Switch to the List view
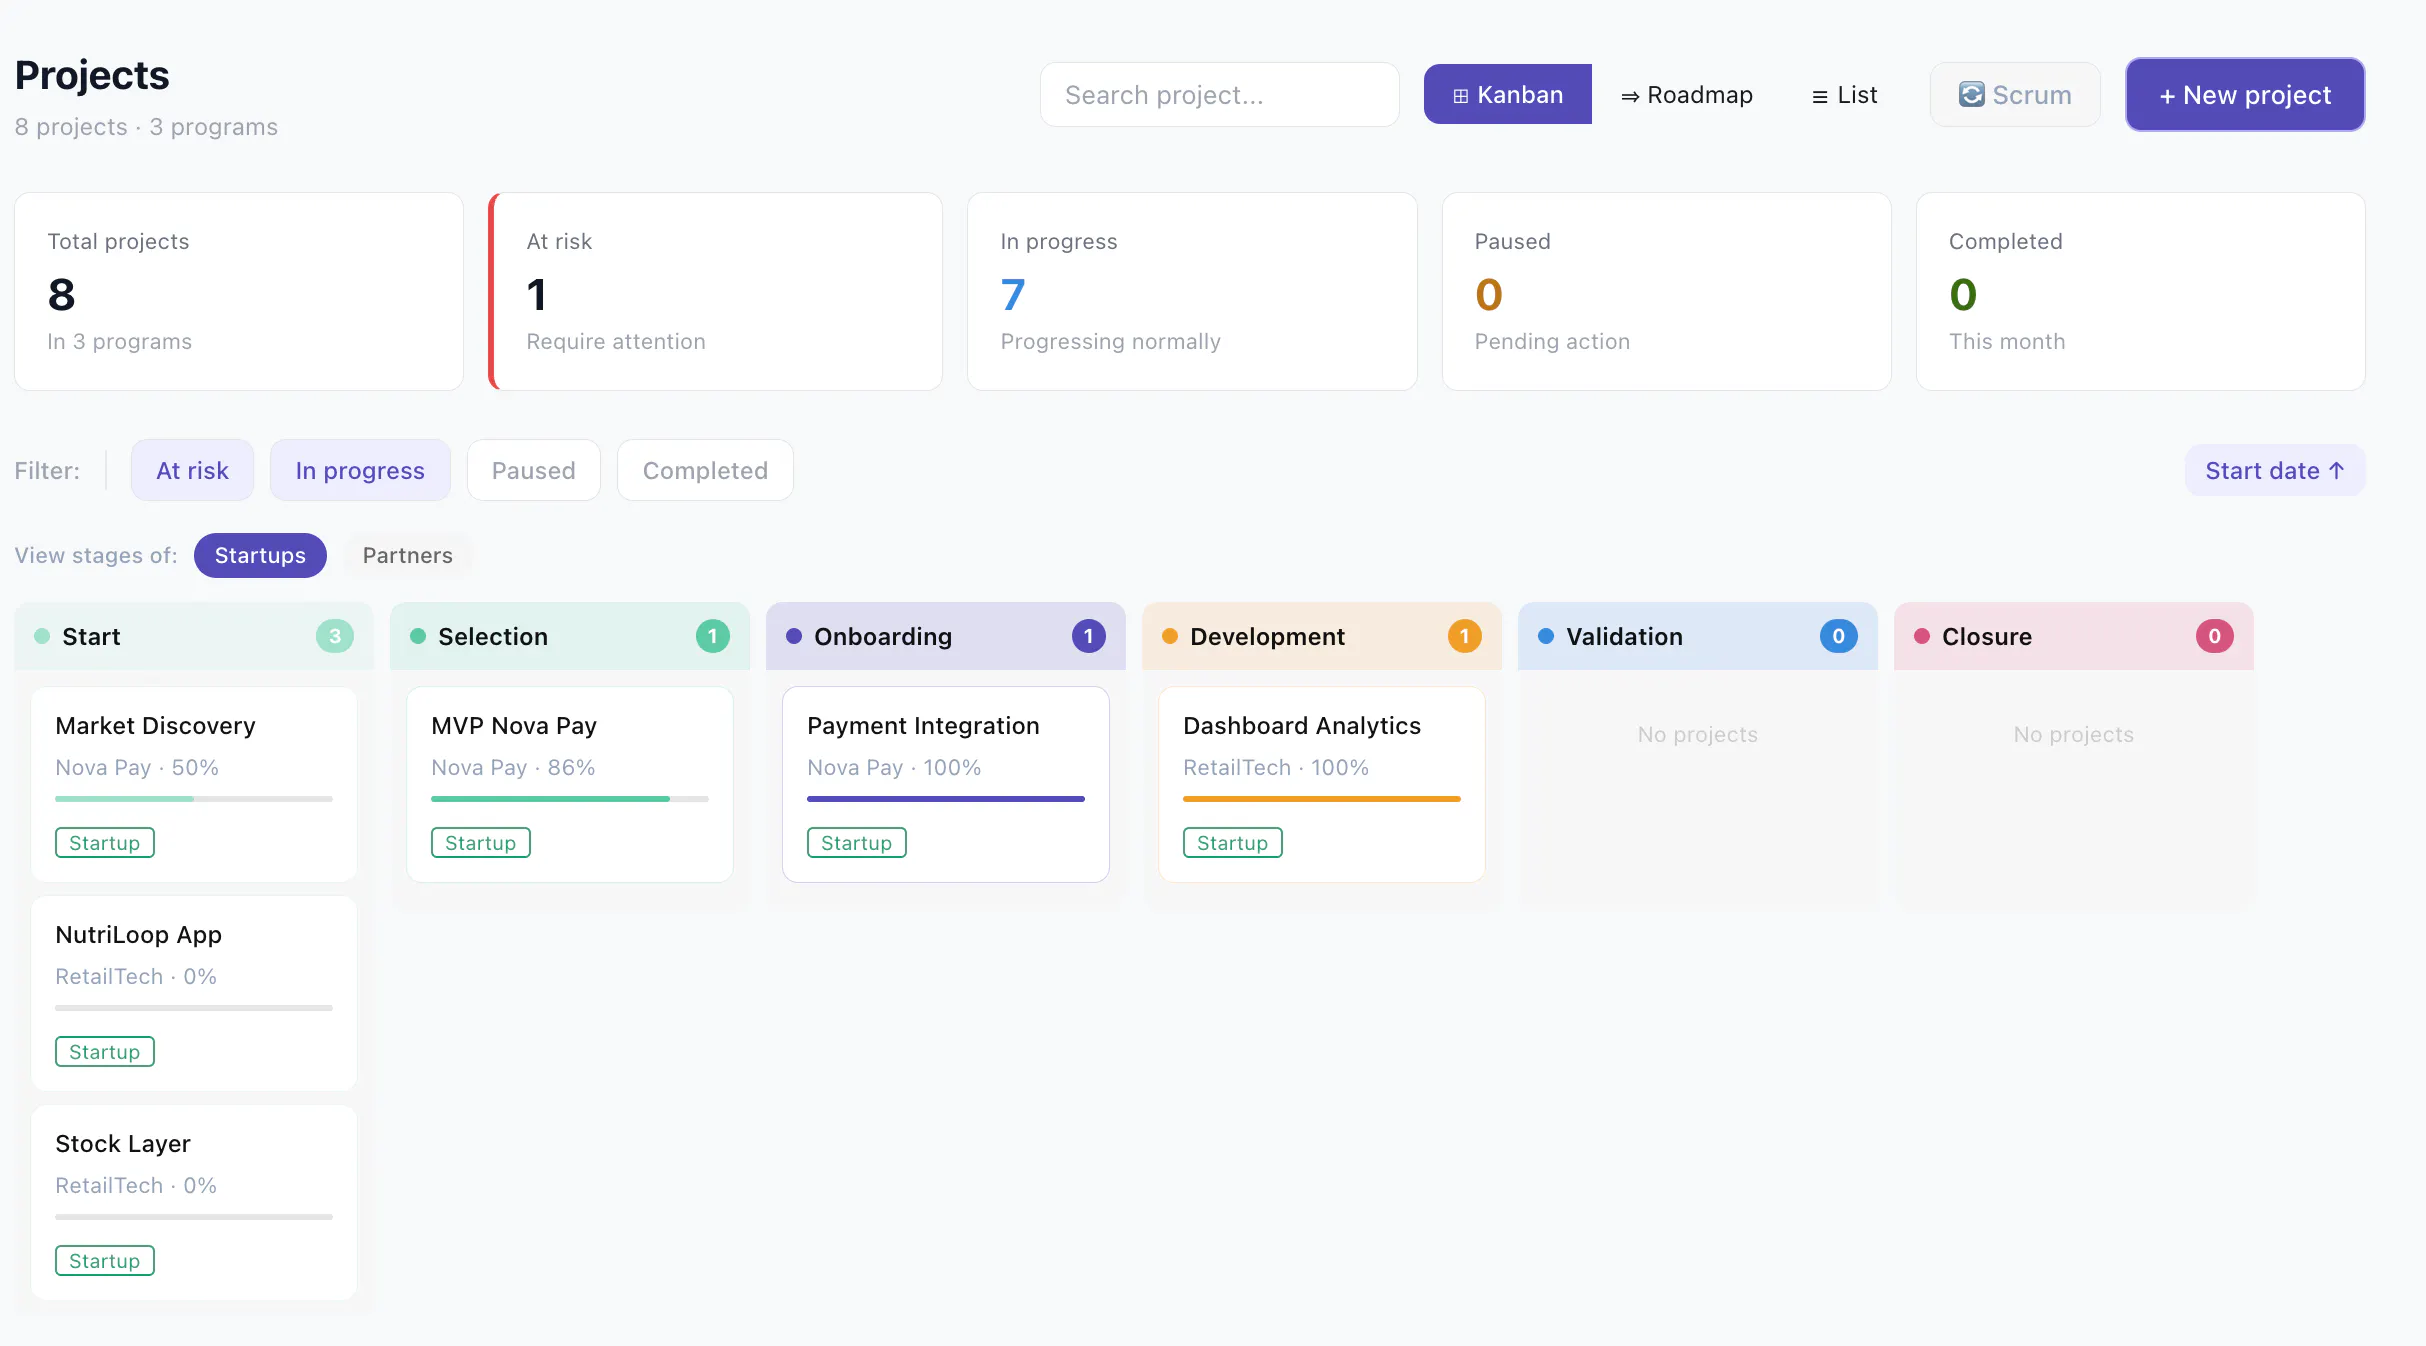This screenshot has height=1346, width=2426. click(1845, 95)
